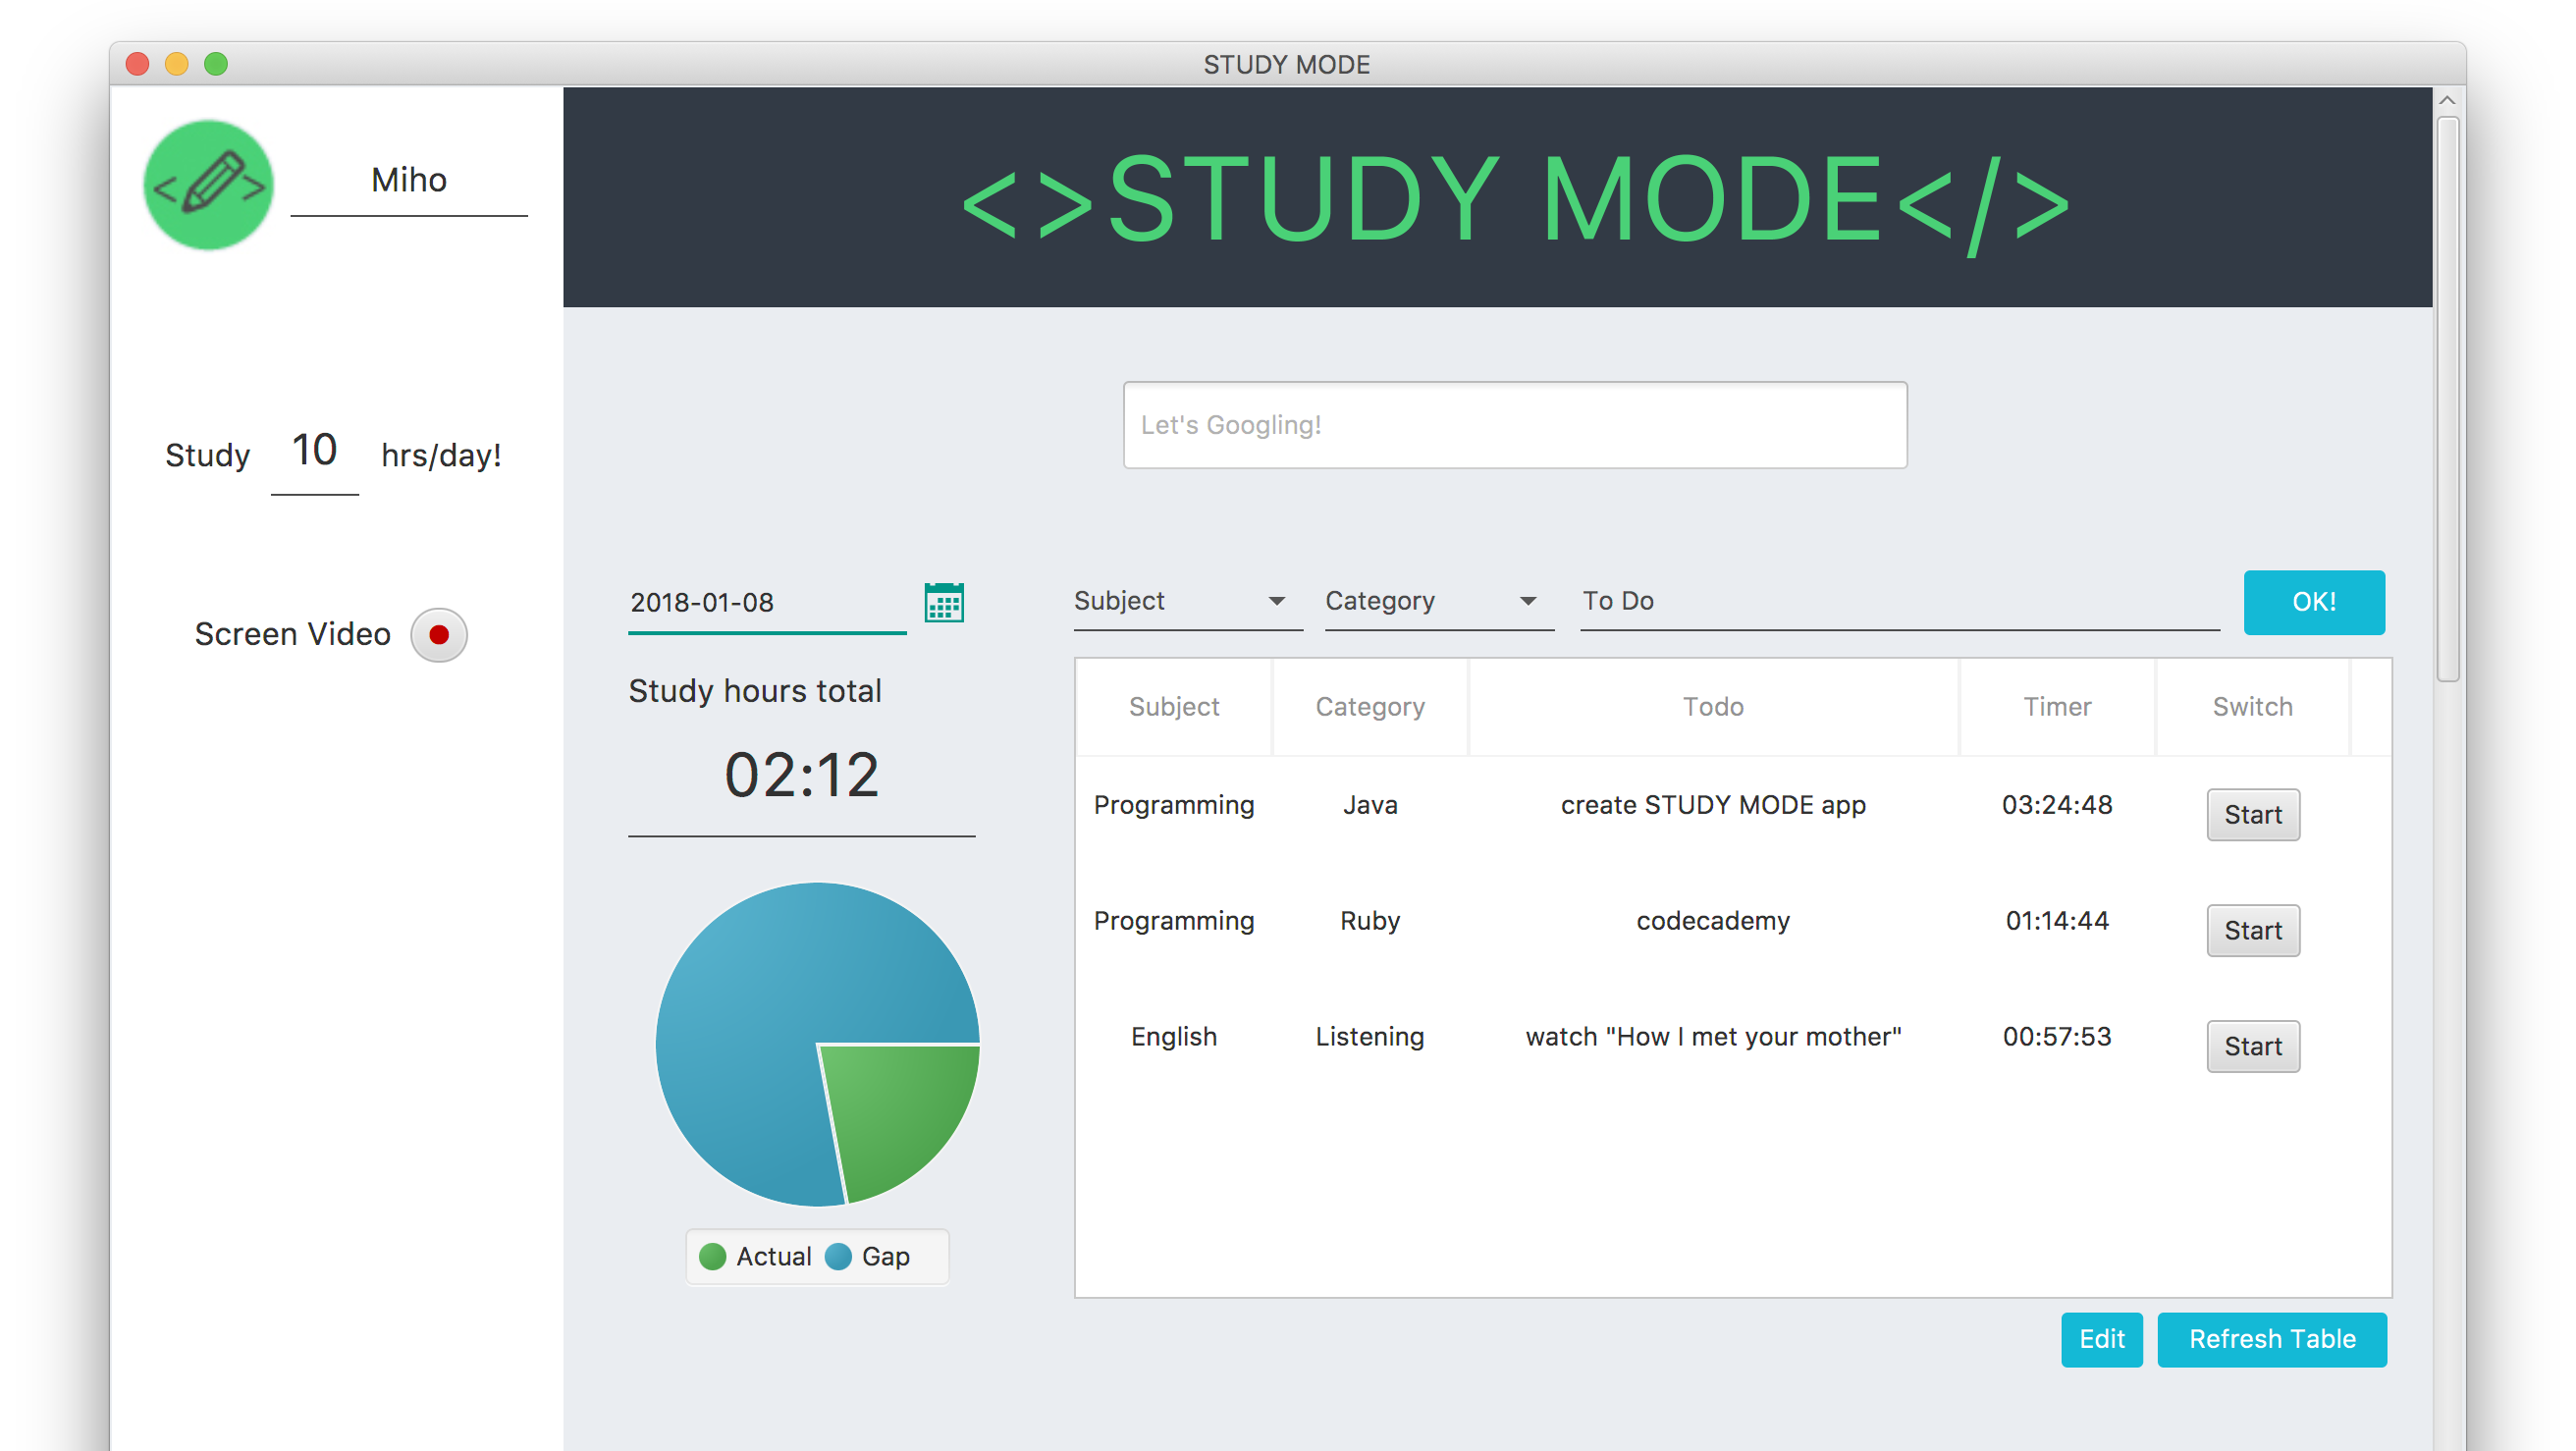
Task: Click the Miho username field
Action: [408, 180]
